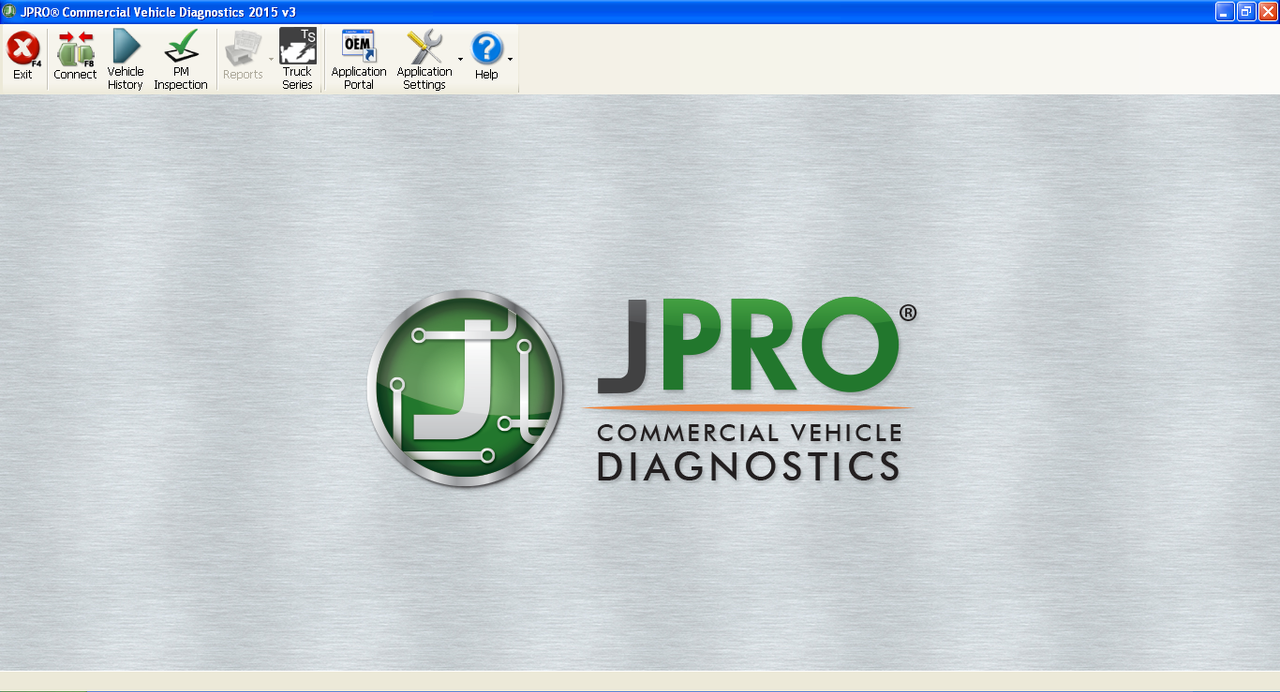The width and height of the screenshot is (1280, 692).
Task: Open the Reports toolbar button
Action: [243, 58]
